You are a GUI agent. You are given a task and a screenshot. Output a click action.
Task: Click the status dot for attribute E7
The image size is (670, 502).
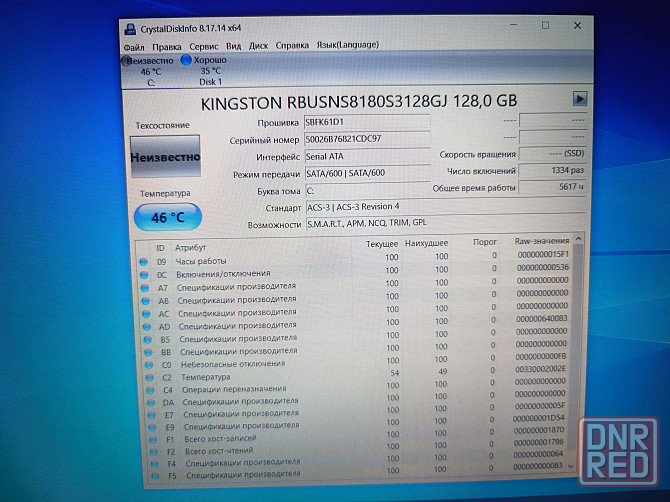(x=152, y=415)
